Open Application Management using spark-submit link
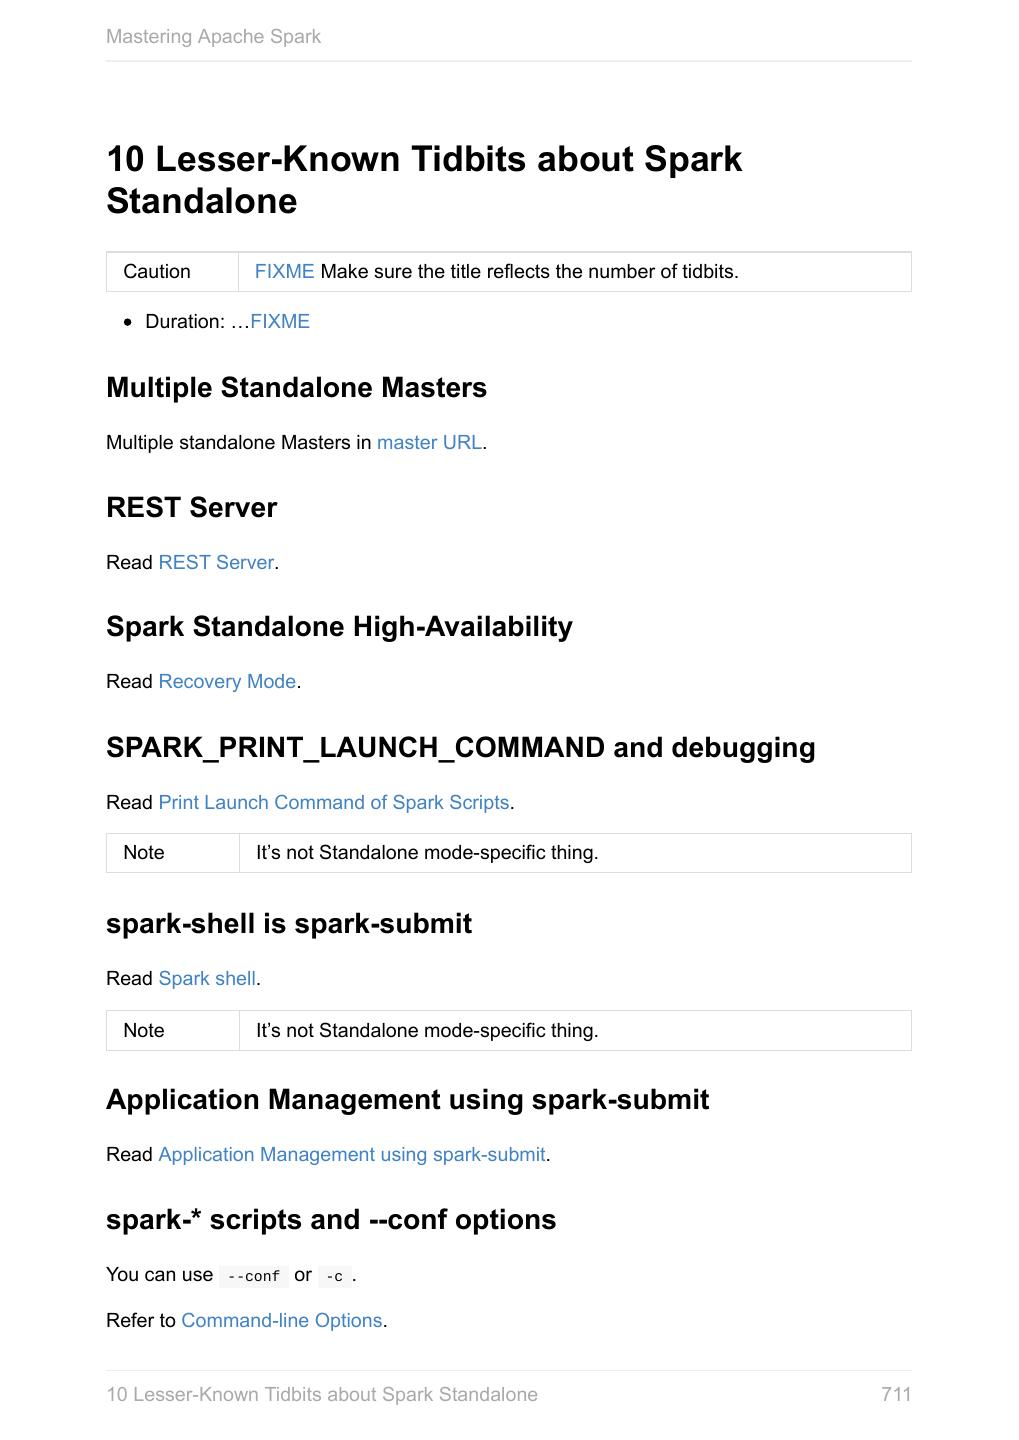The image size is (1019, 1440). [x=352, y=1155]
